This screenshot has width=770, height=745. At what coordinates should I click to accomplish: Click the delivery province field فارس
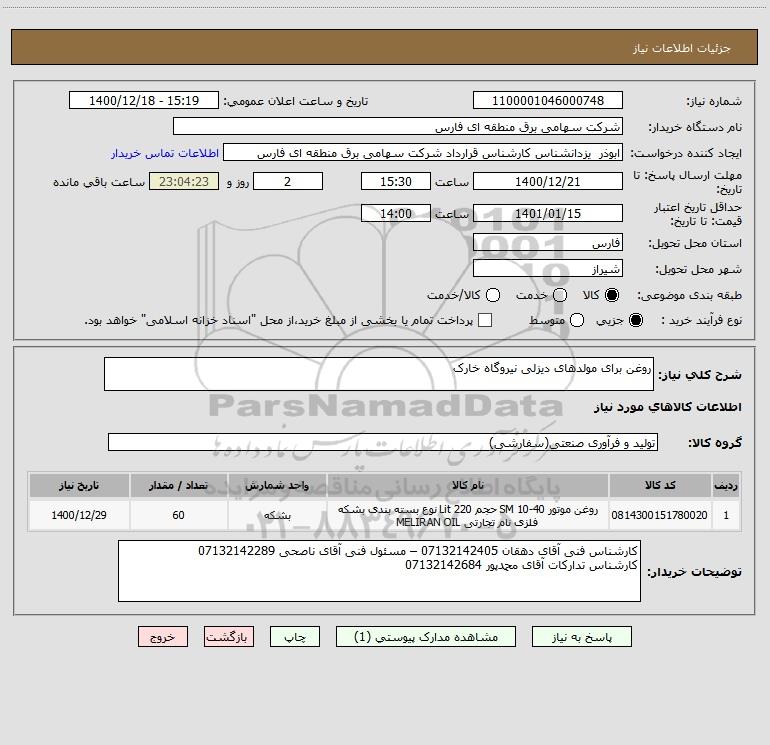coord(548,243)
